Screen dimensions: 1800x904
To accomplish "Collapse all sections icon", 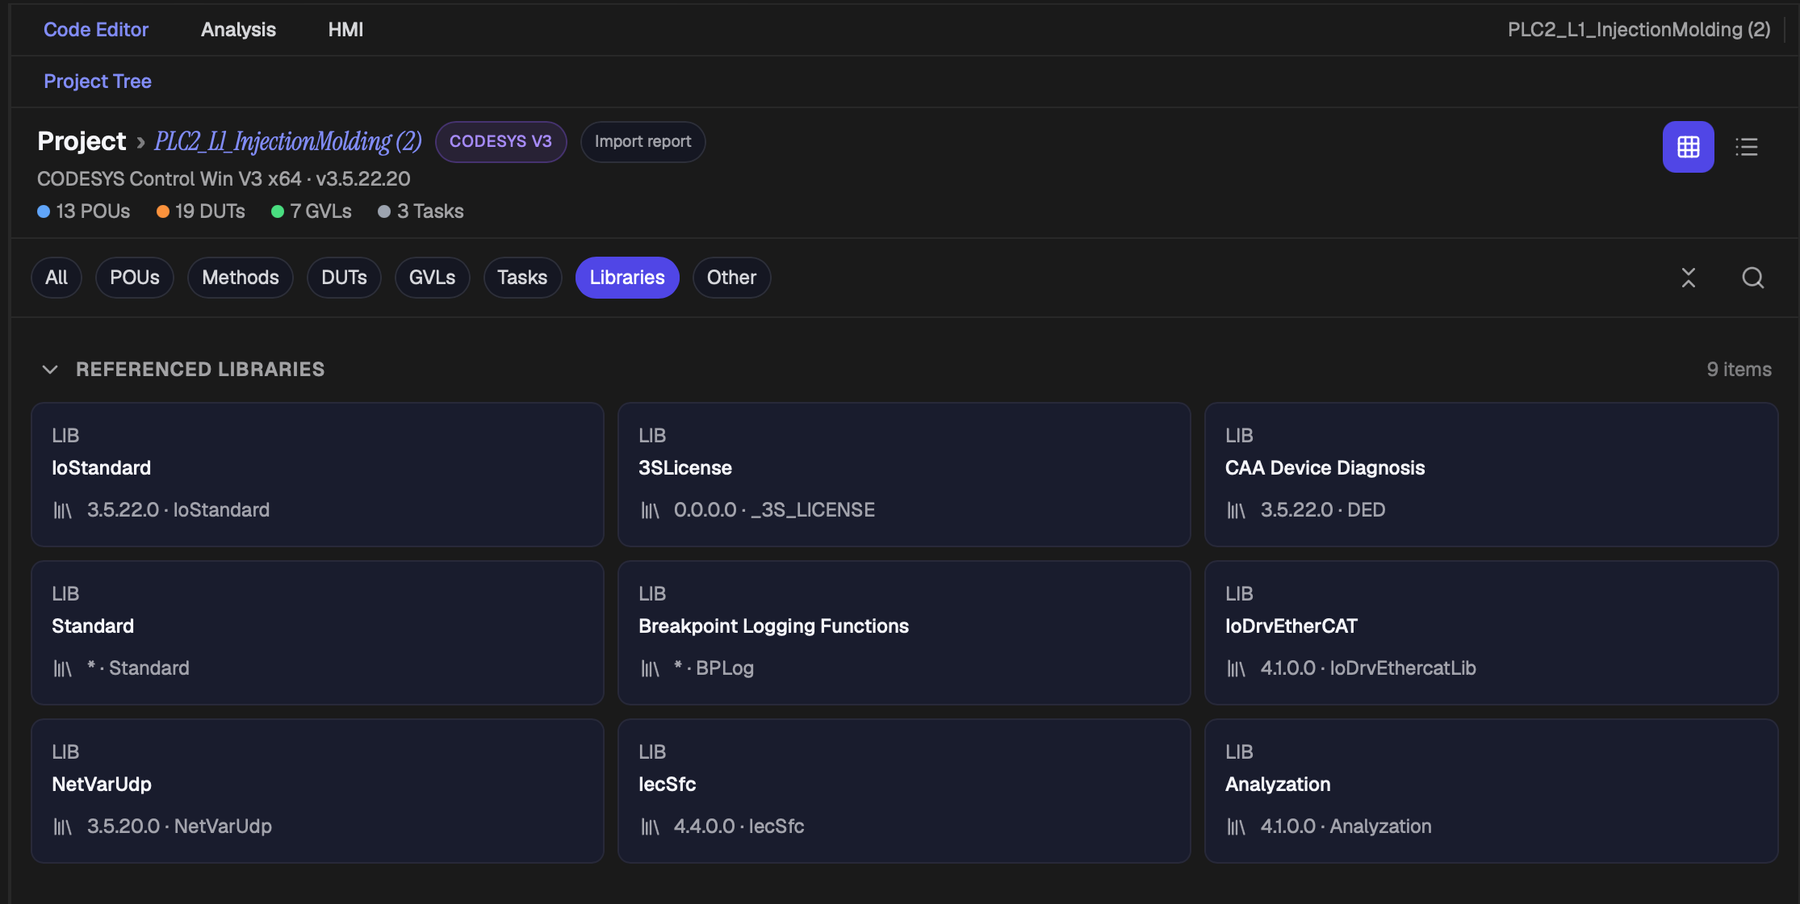I will pos(1688,278).
